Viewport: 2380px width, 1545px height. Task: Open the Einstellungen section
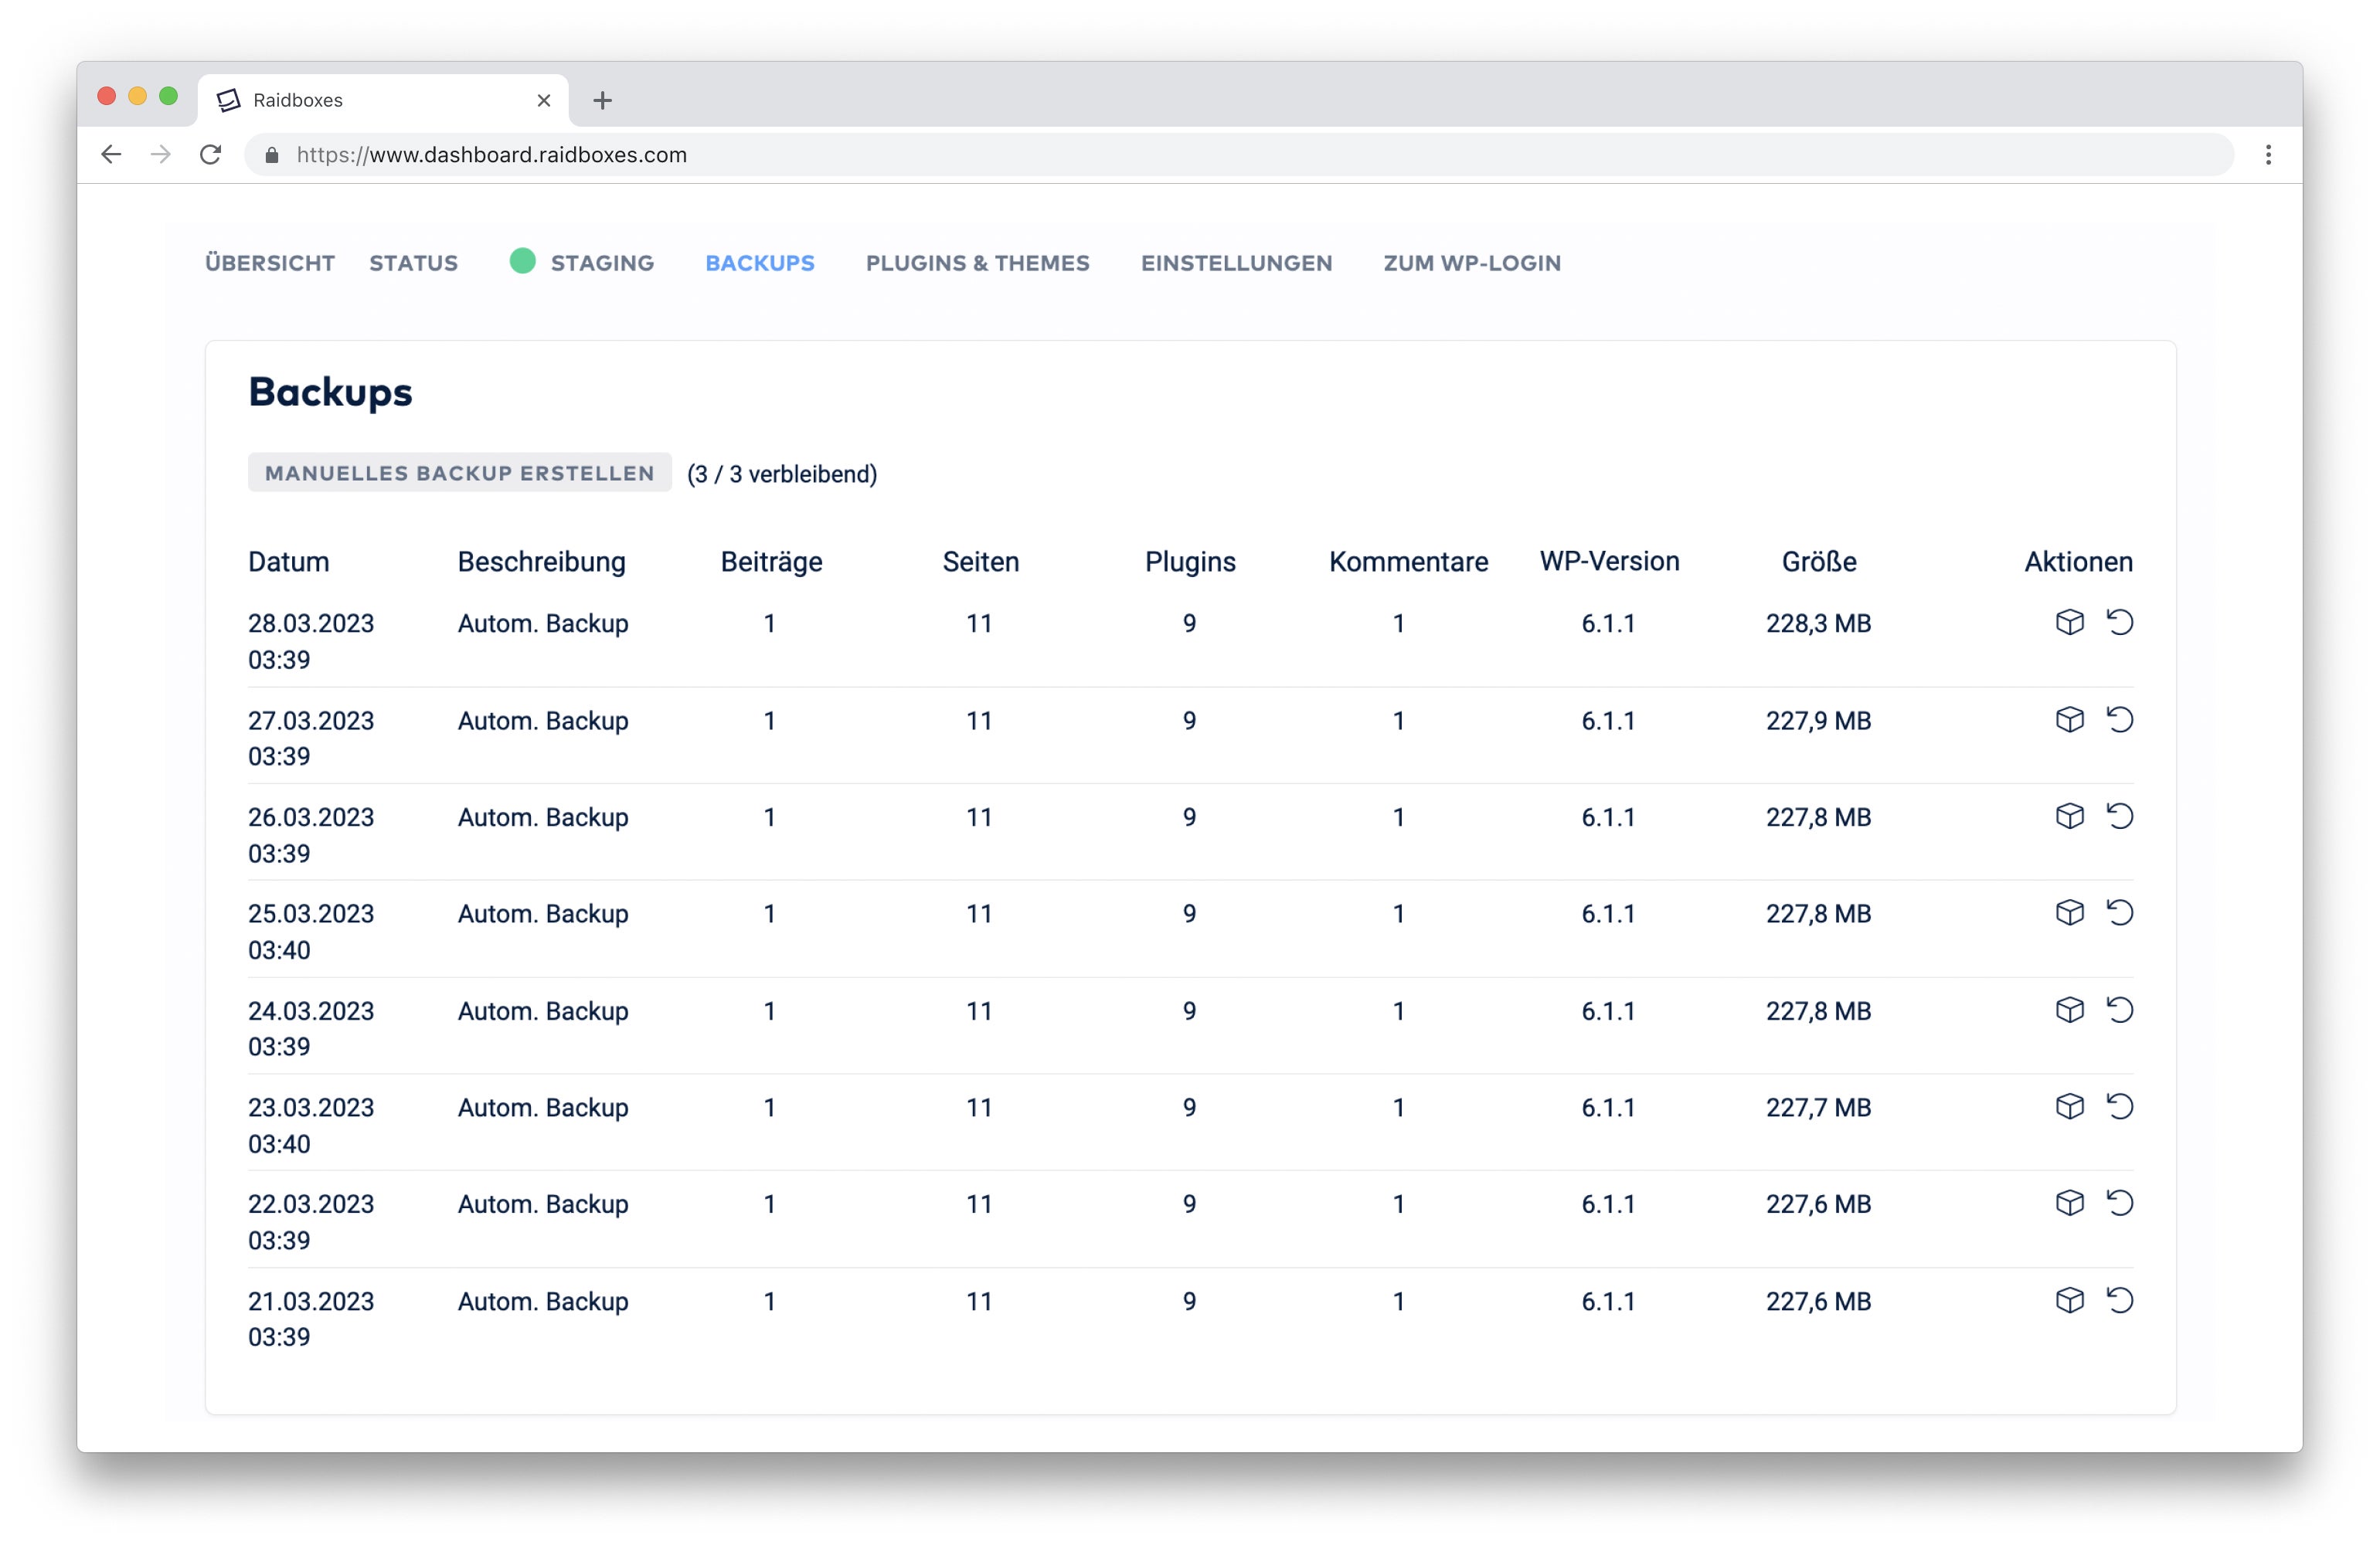click(1236, 263)
